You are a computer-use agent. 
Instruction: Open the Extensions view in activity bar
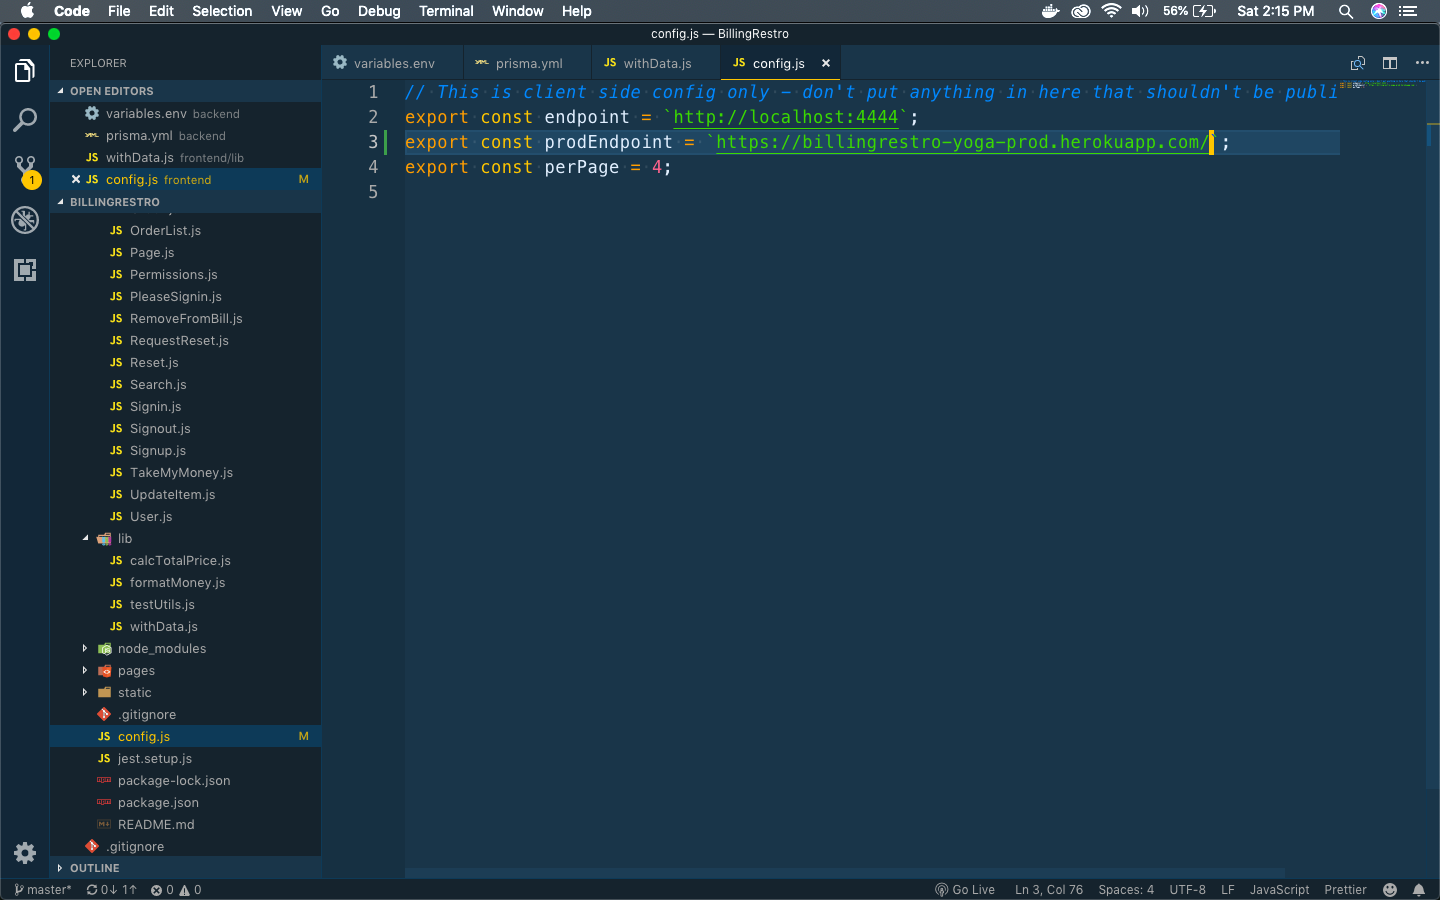point(25,269)
